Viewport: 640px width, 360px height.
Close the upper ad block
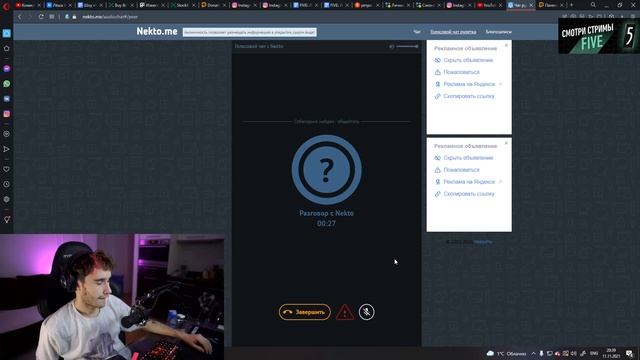click(x=507, y=45)
